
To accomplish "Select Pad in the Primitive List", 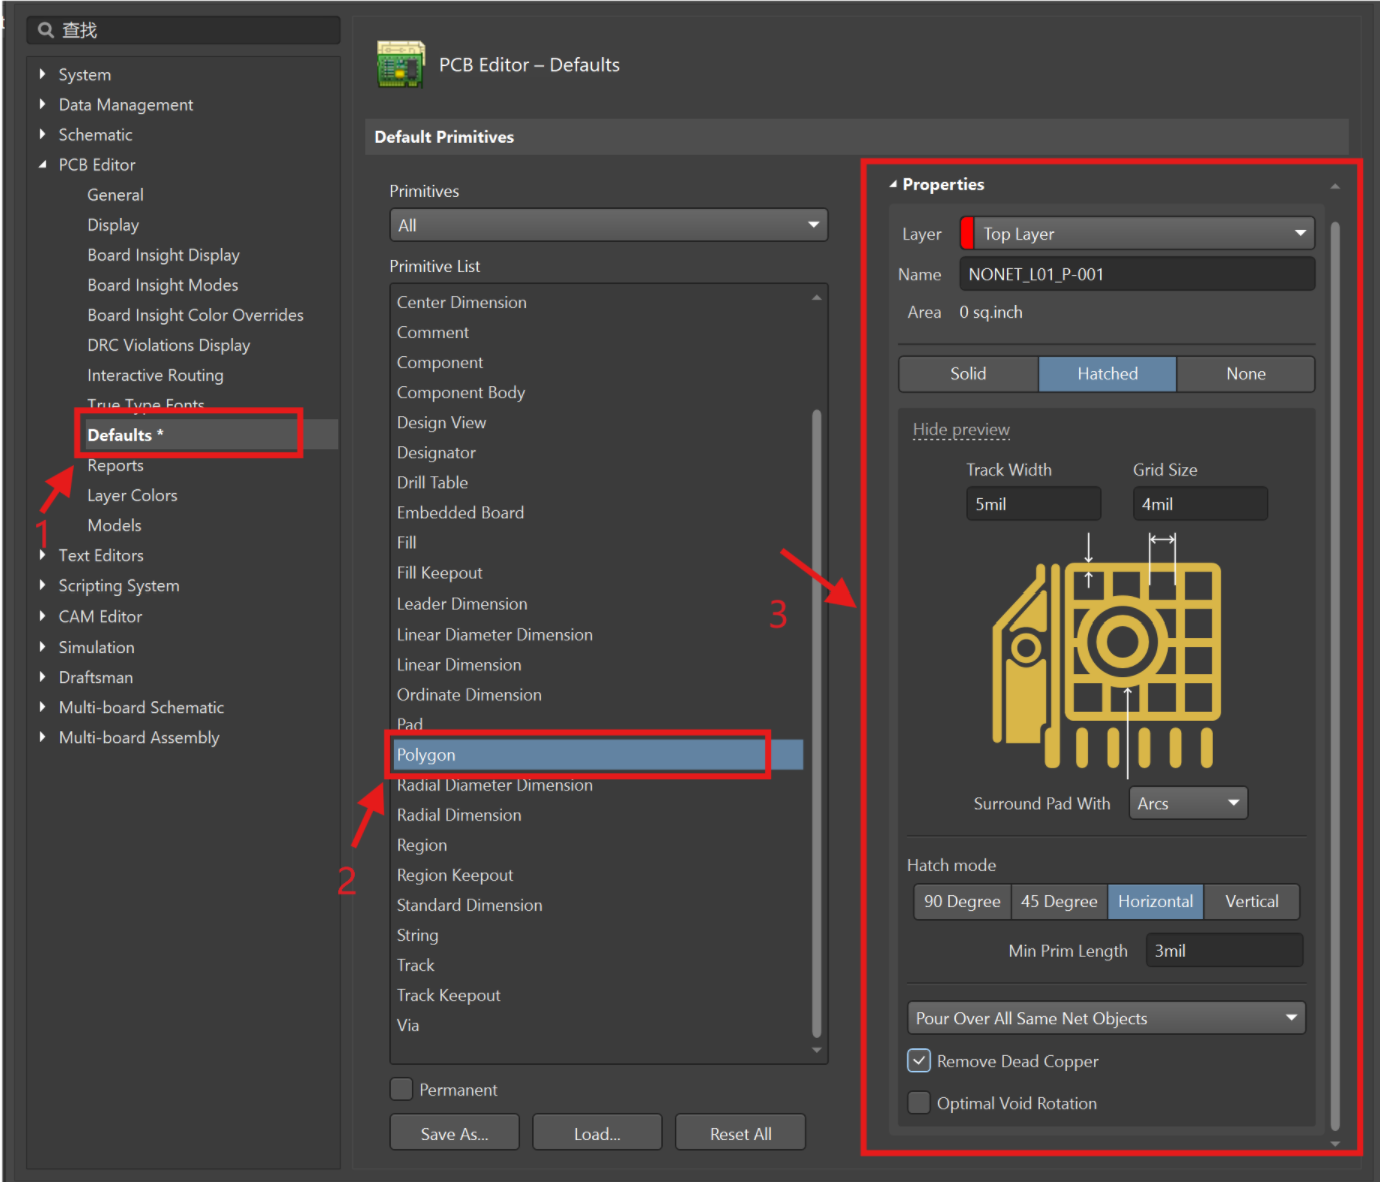I will [410, 724].
